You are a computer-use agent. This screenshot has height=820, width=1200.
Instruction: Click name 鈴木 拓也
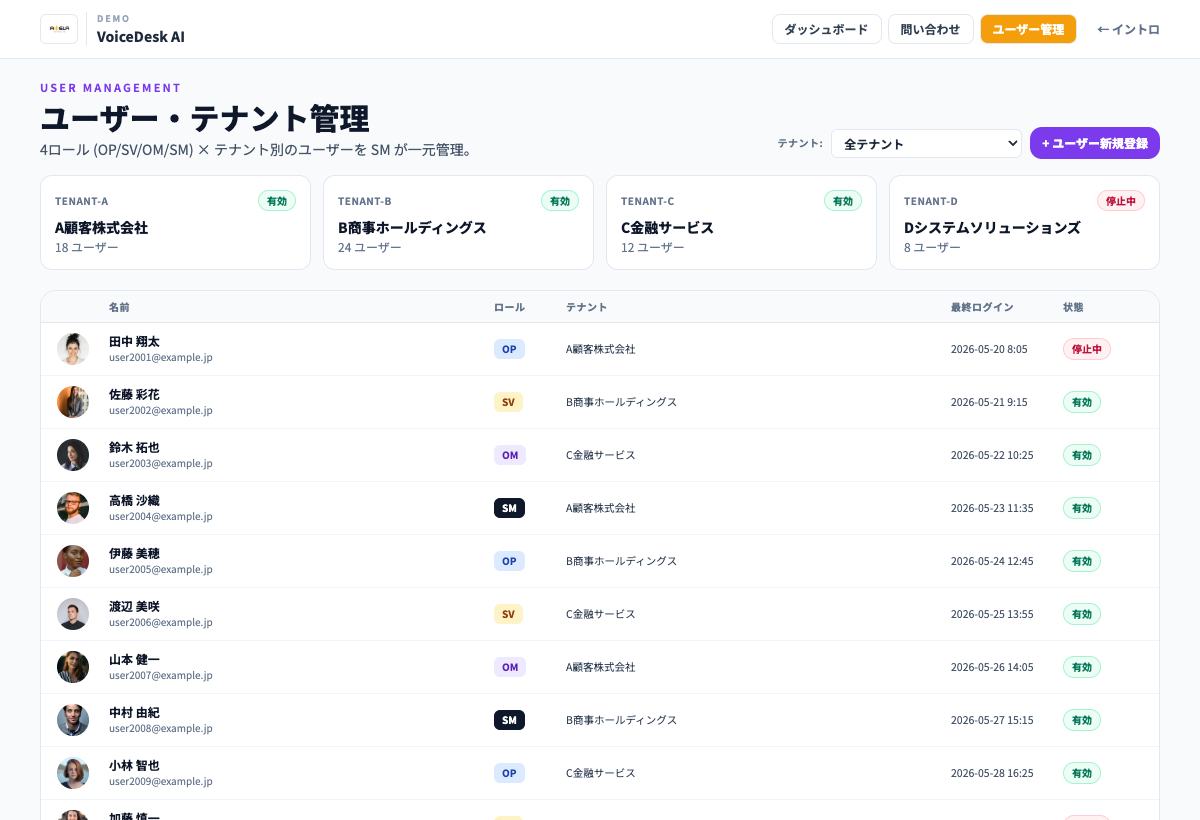pyautogui.click(x=134, y=448)
